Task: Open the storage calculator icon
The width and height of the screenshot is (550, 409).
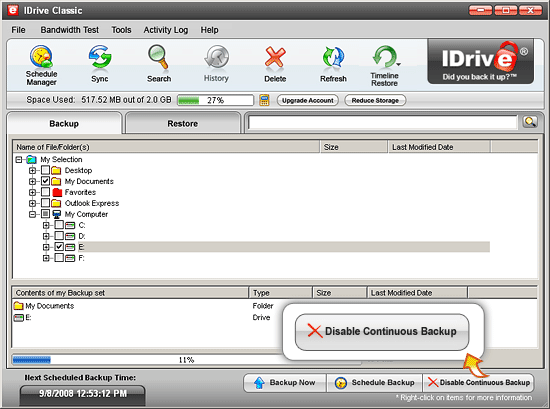Action: pos(264,100)
